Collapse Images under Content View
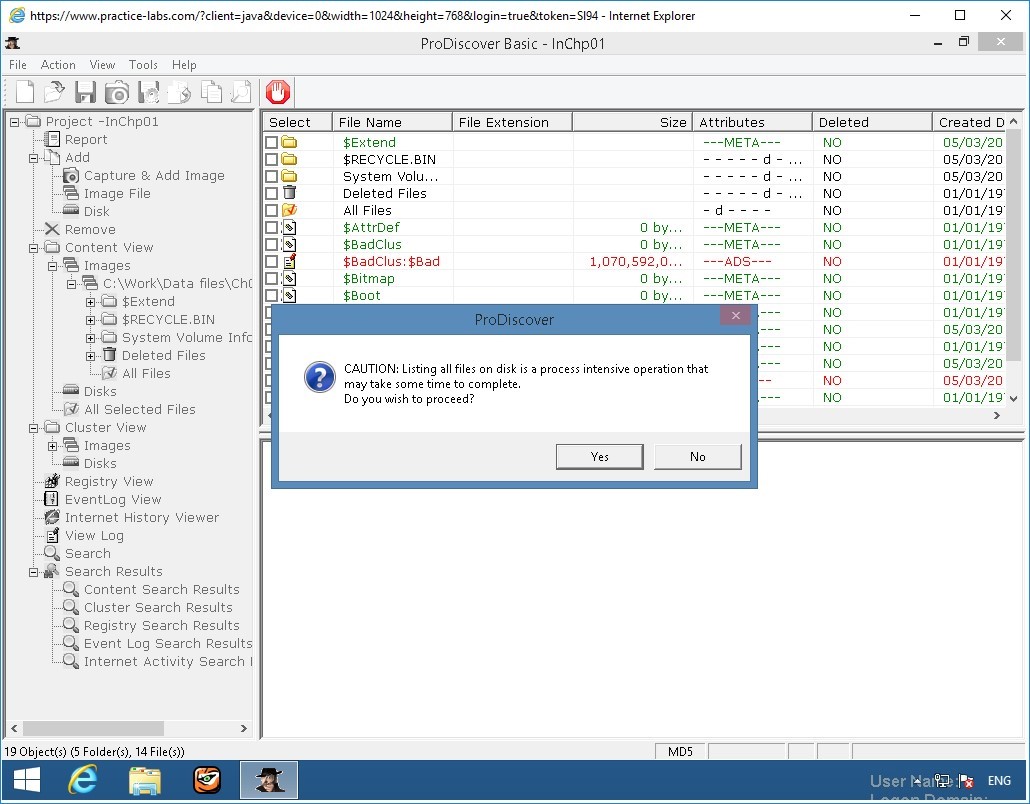1030x804 pixels. click(53, 266)
